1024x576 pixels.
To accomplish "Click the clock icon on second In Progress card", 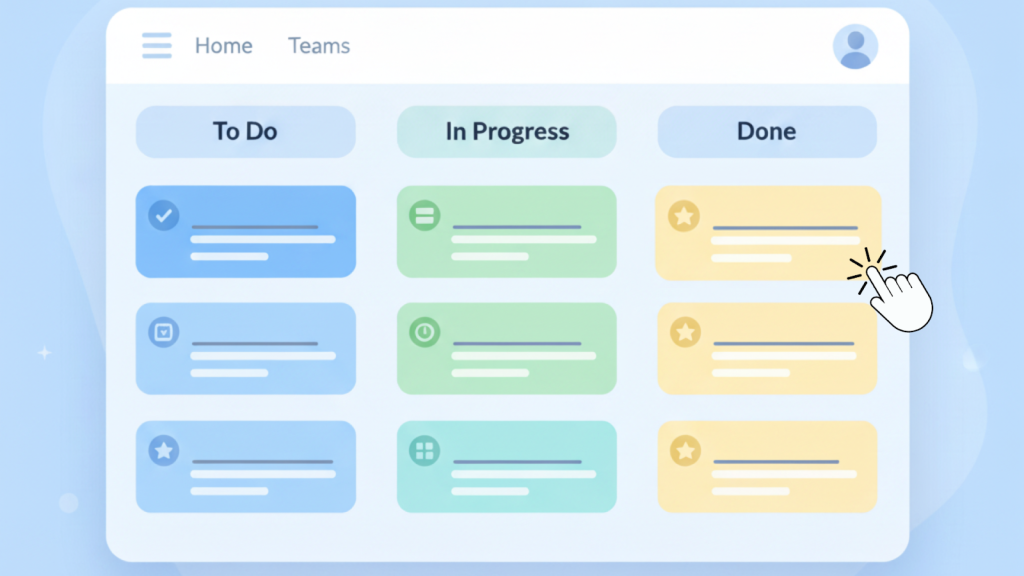I will pyautogui.click(x=424, y=332).
